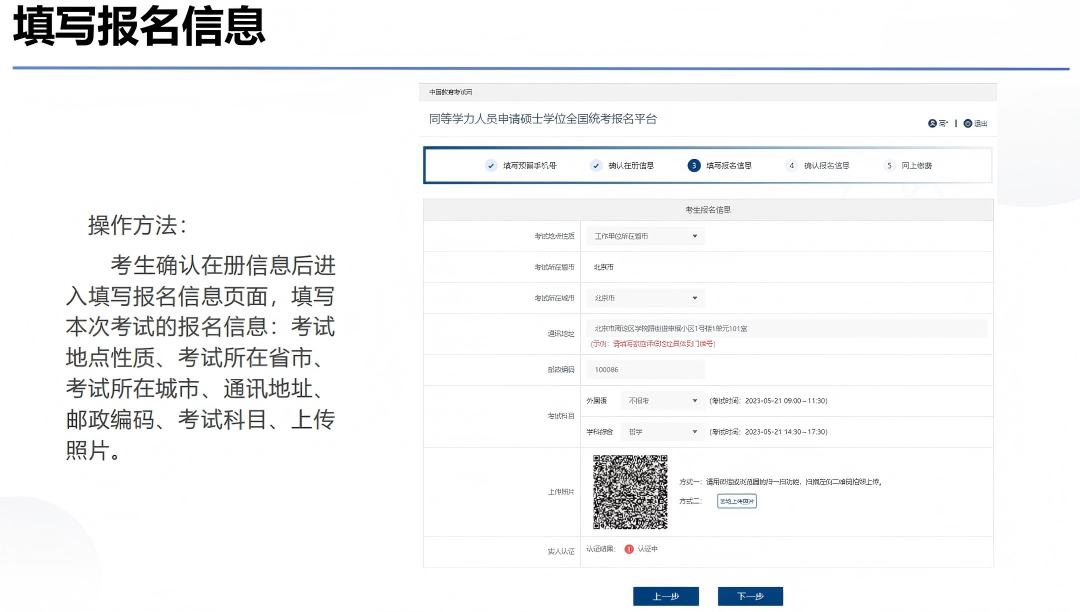Image resolution: width=1080 pixels, height=612 pixels.
Task: Click the checkmark icon for 填写预留手机号 step
Action: coord(491,166)
